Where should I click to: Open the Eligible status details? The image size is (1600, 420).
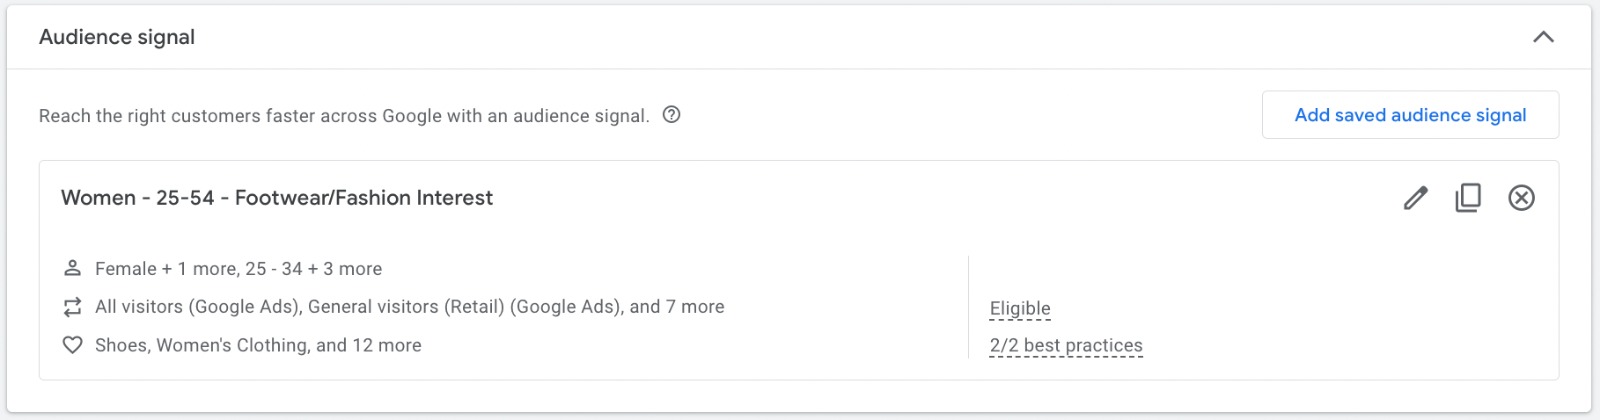pos(1020,308)
